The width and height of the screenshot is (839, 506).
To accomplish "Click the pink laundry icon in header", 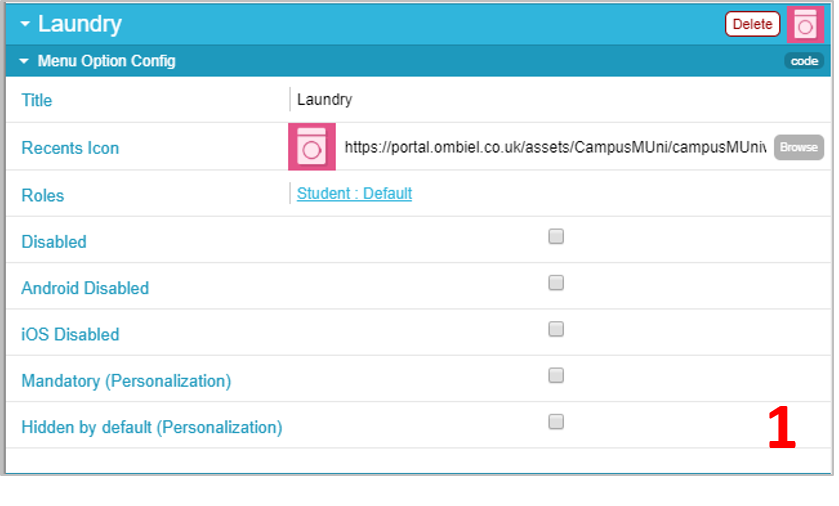I will pyautogui.click(x=805, y=25).
